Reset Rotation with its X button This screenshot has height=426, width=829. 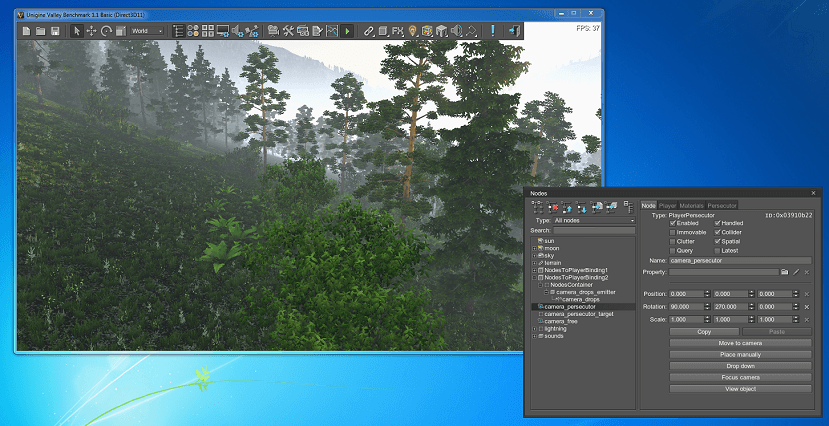point(807,307)
